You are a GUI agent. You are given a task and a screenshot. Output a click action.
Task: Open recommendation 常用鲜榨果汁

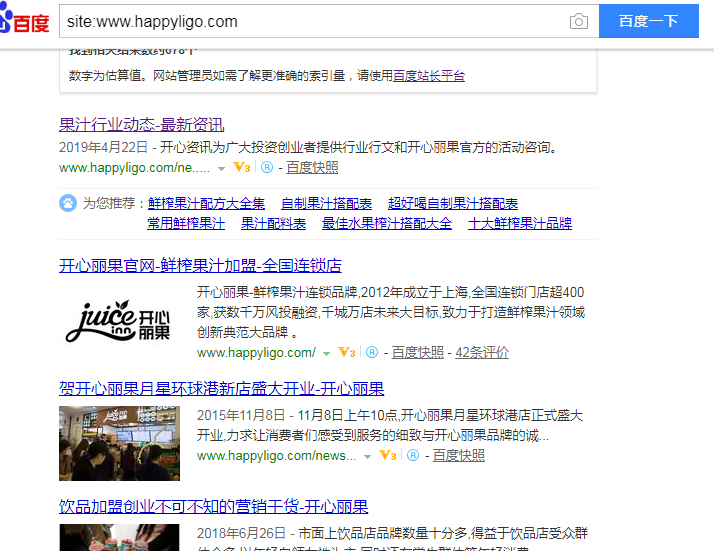point(186,223)
